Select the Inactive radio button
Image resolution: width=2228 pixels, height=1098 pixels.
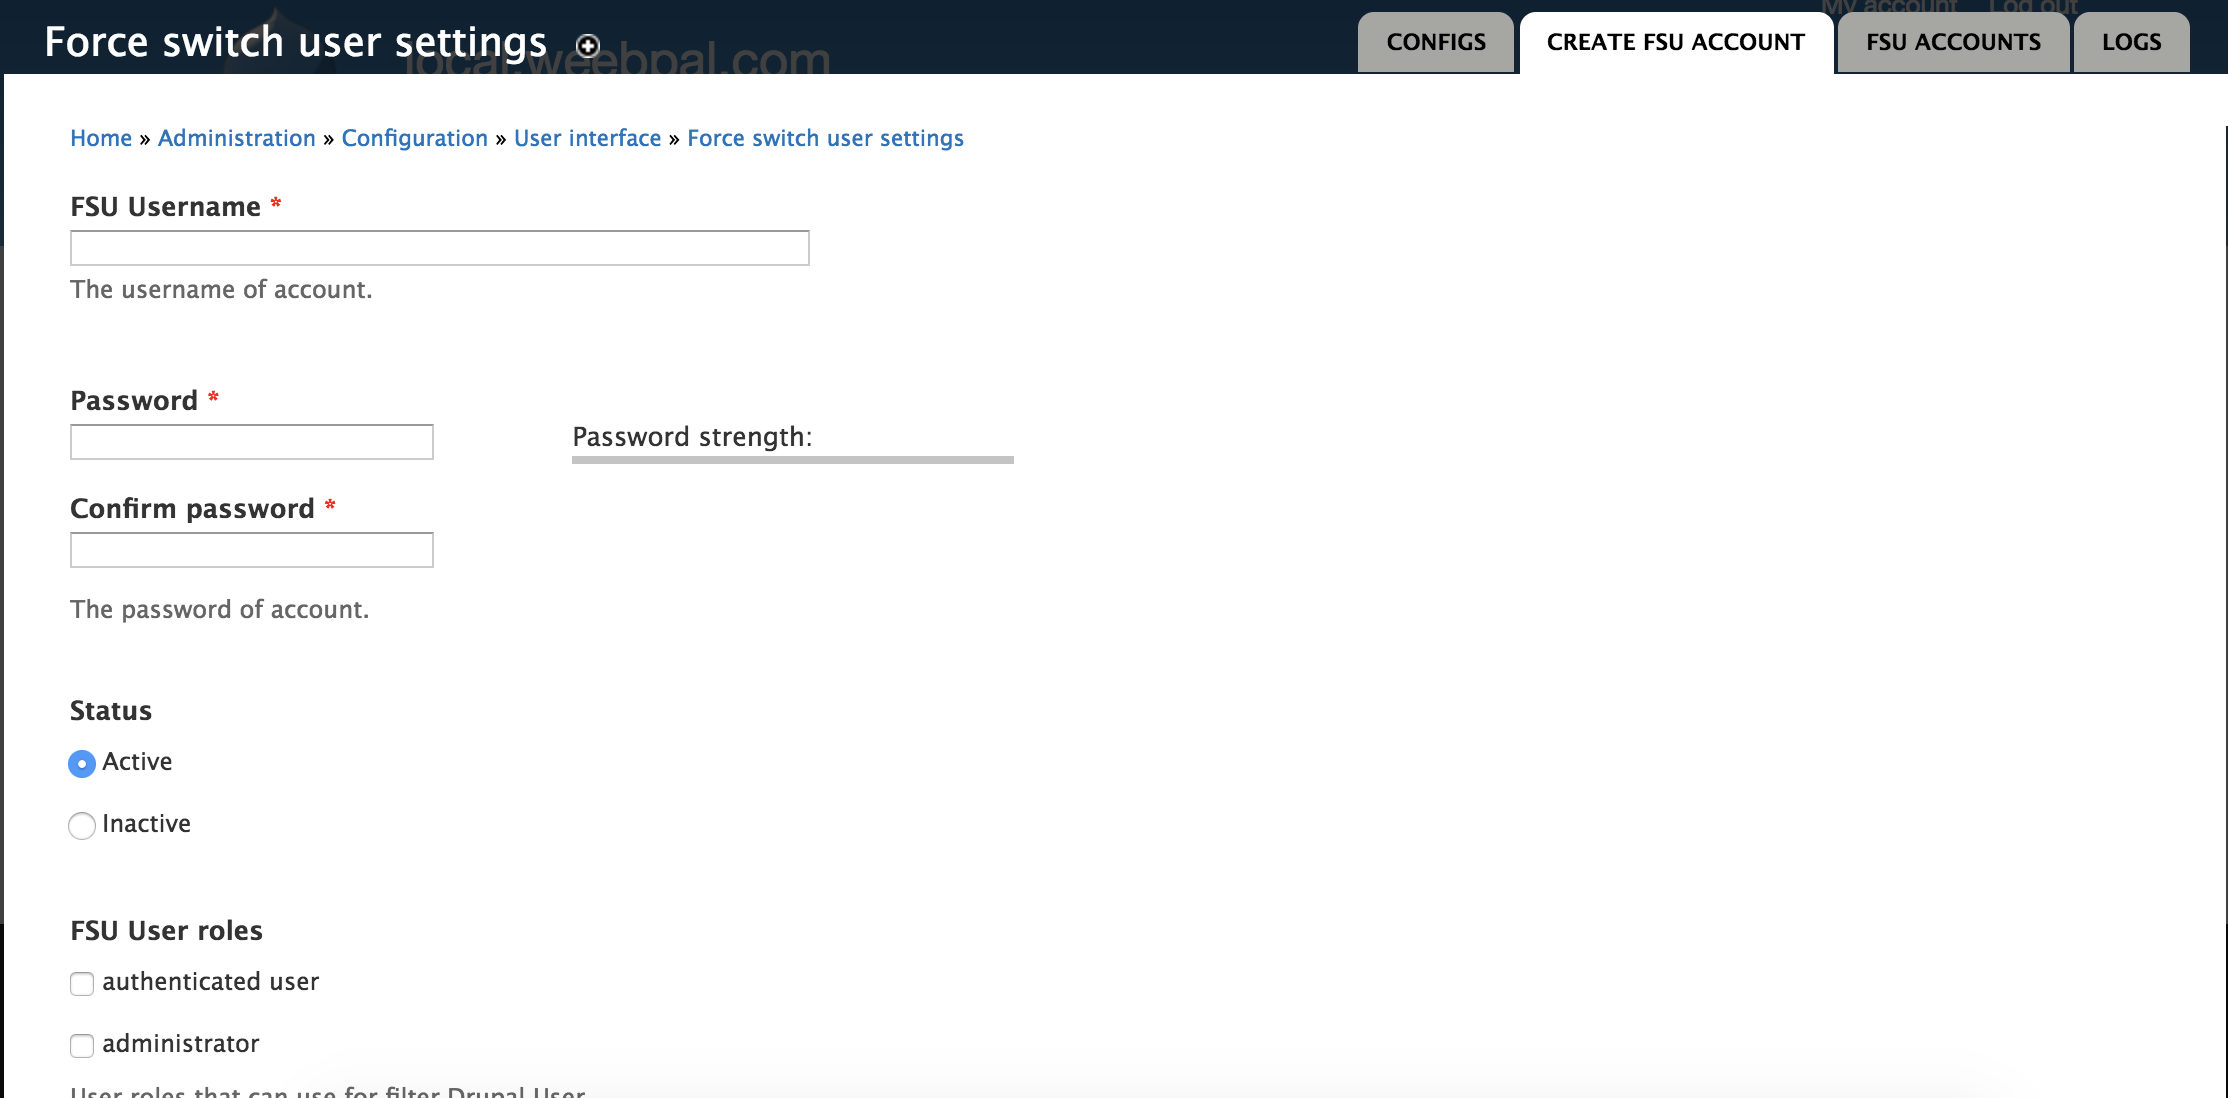click(82, 824)
